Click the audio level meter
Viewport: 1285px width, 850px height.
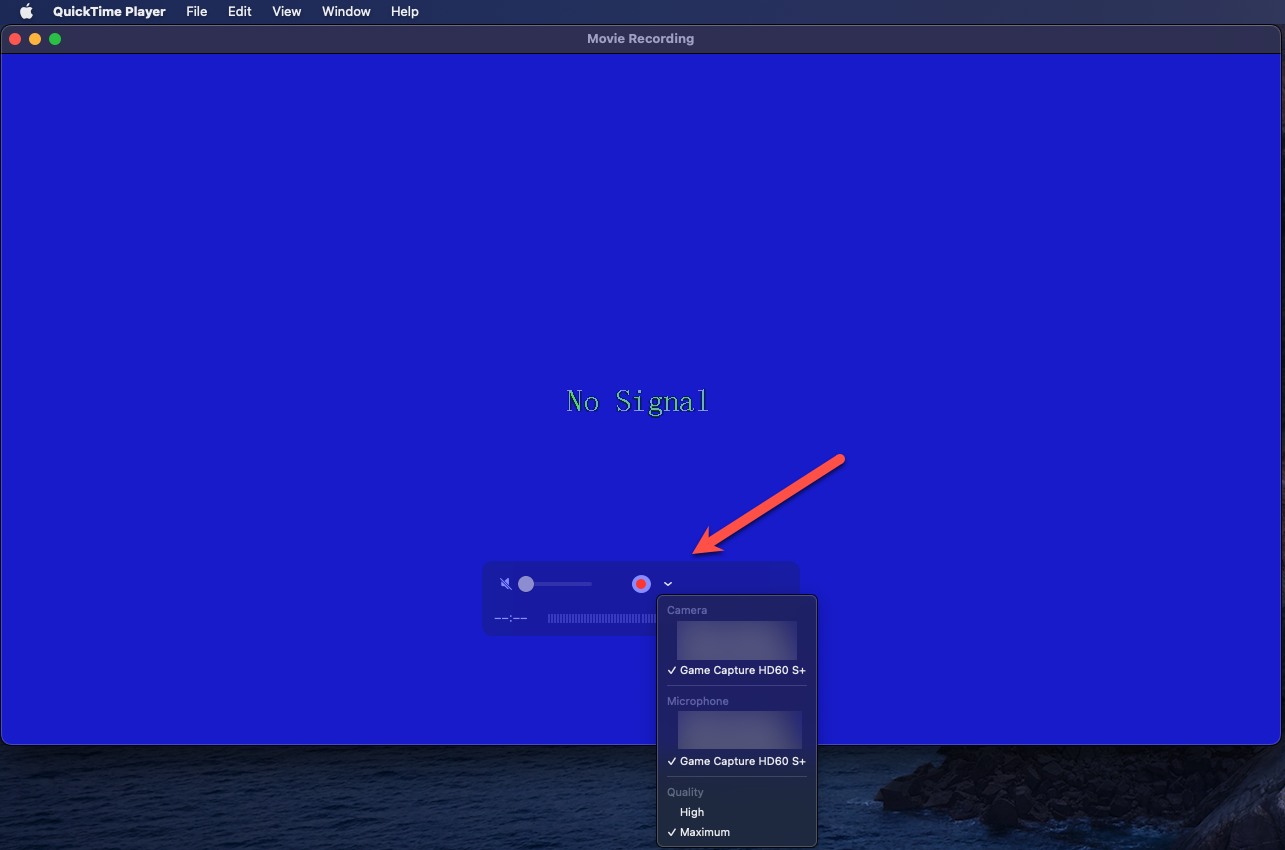click(600, 618)
